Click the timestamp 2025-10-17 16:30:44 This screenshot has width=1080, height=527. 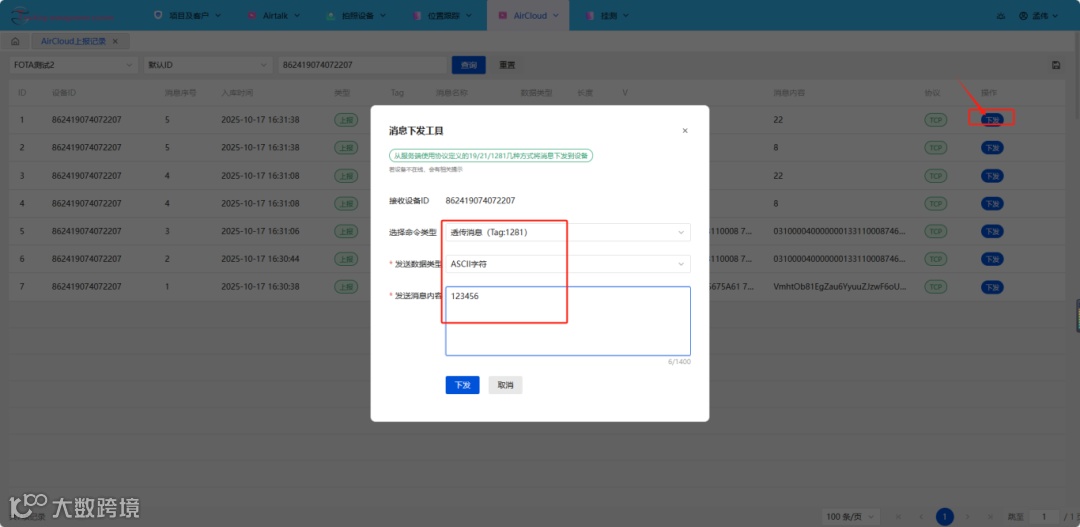[260, 259]
